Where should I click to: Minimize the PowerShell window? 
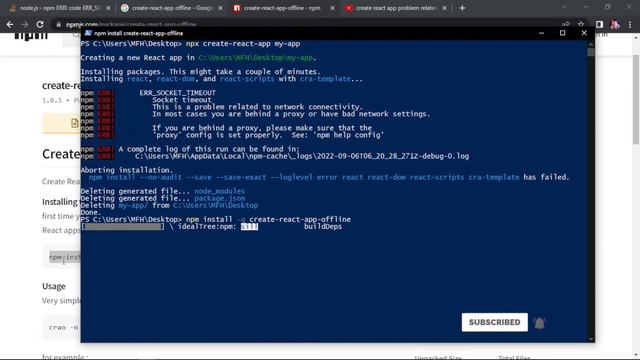coord(541,33)
